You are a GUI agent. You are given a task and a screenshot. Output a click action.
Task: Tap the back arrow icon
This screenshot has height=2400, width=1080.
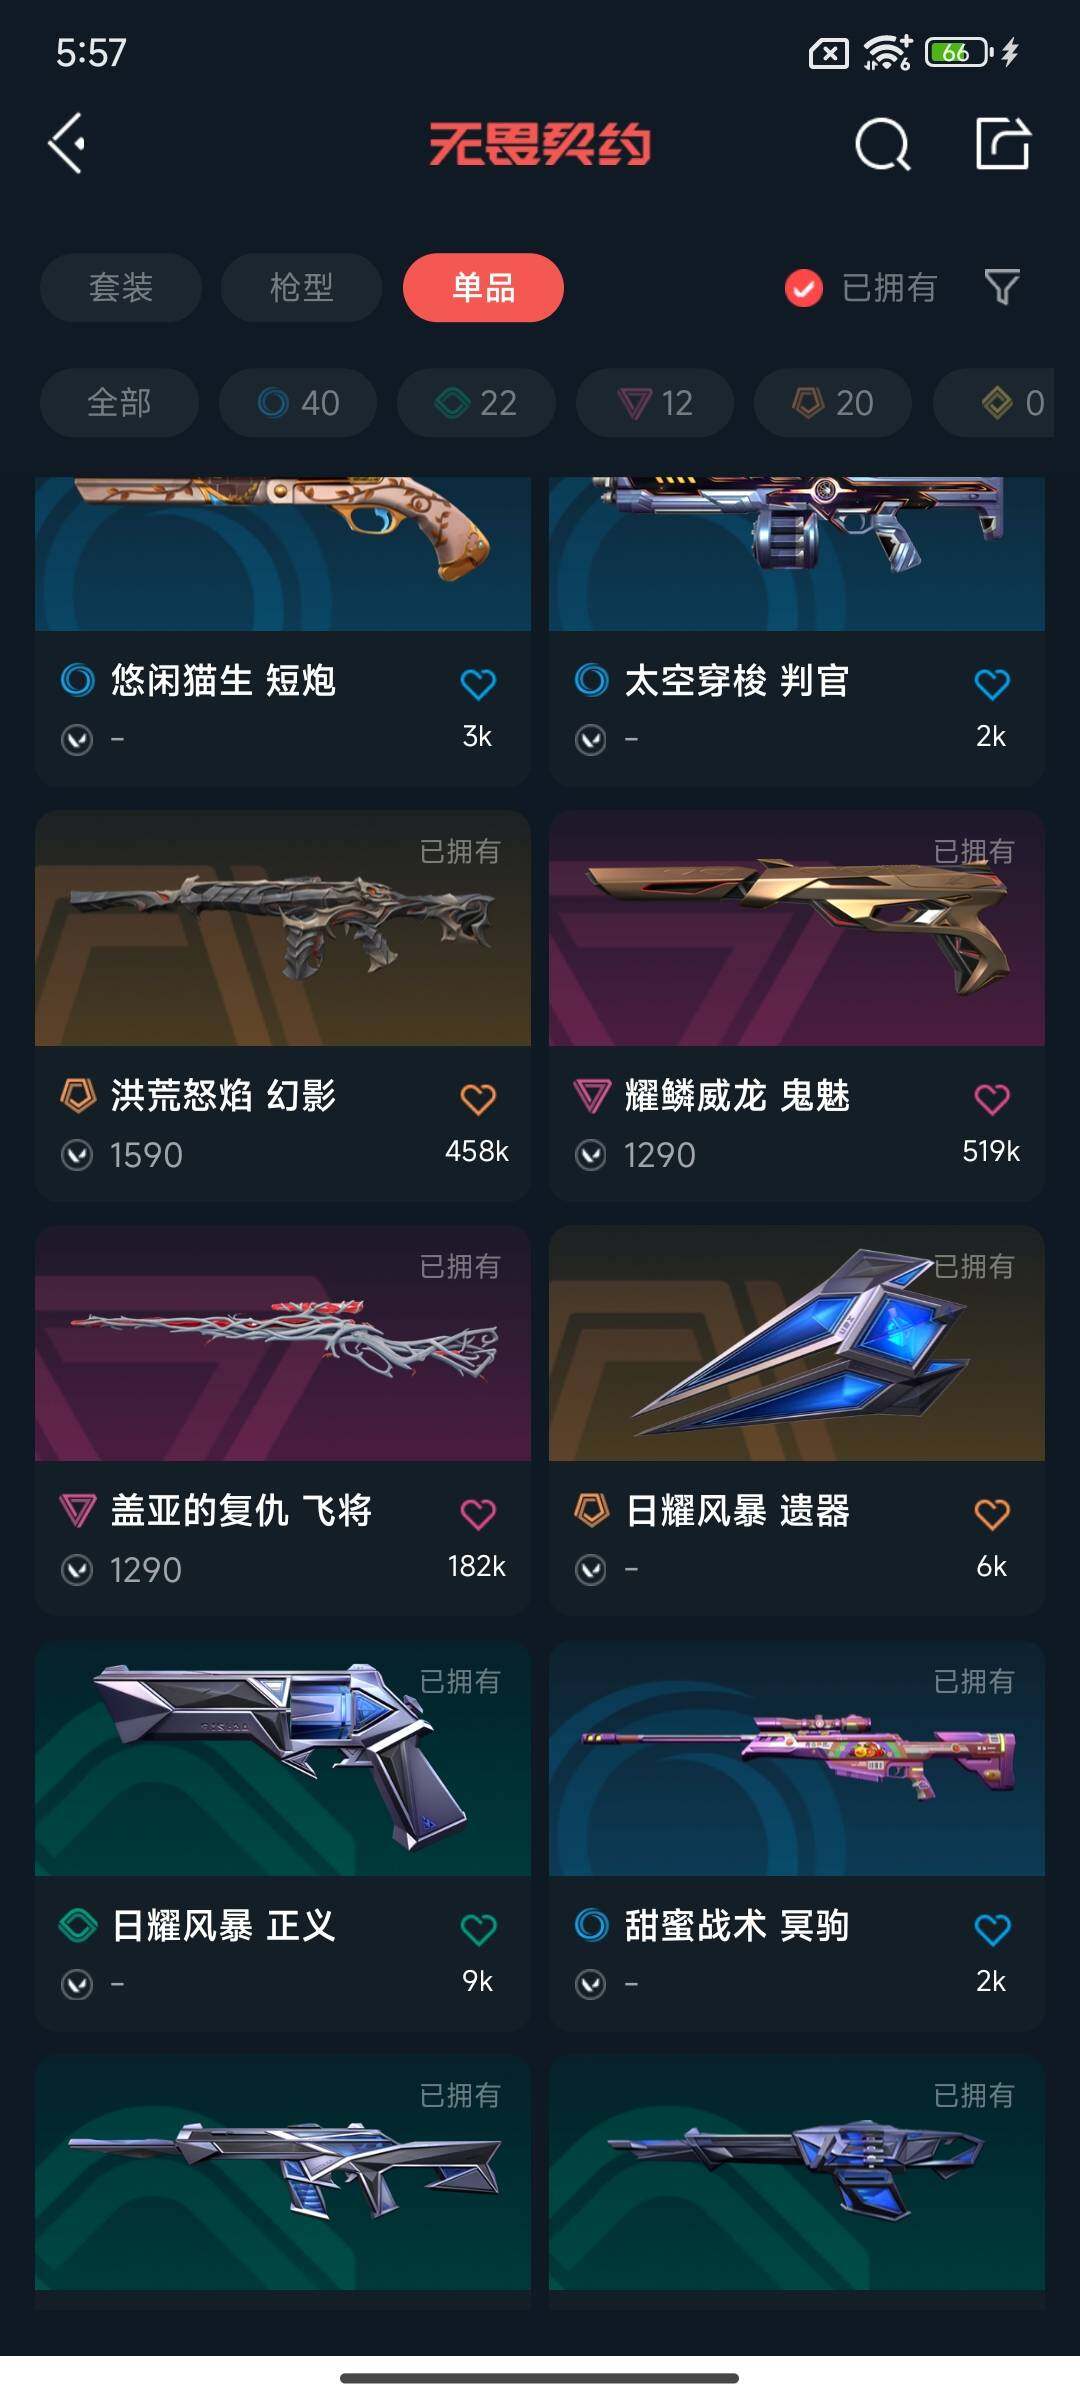pos(67,144)
